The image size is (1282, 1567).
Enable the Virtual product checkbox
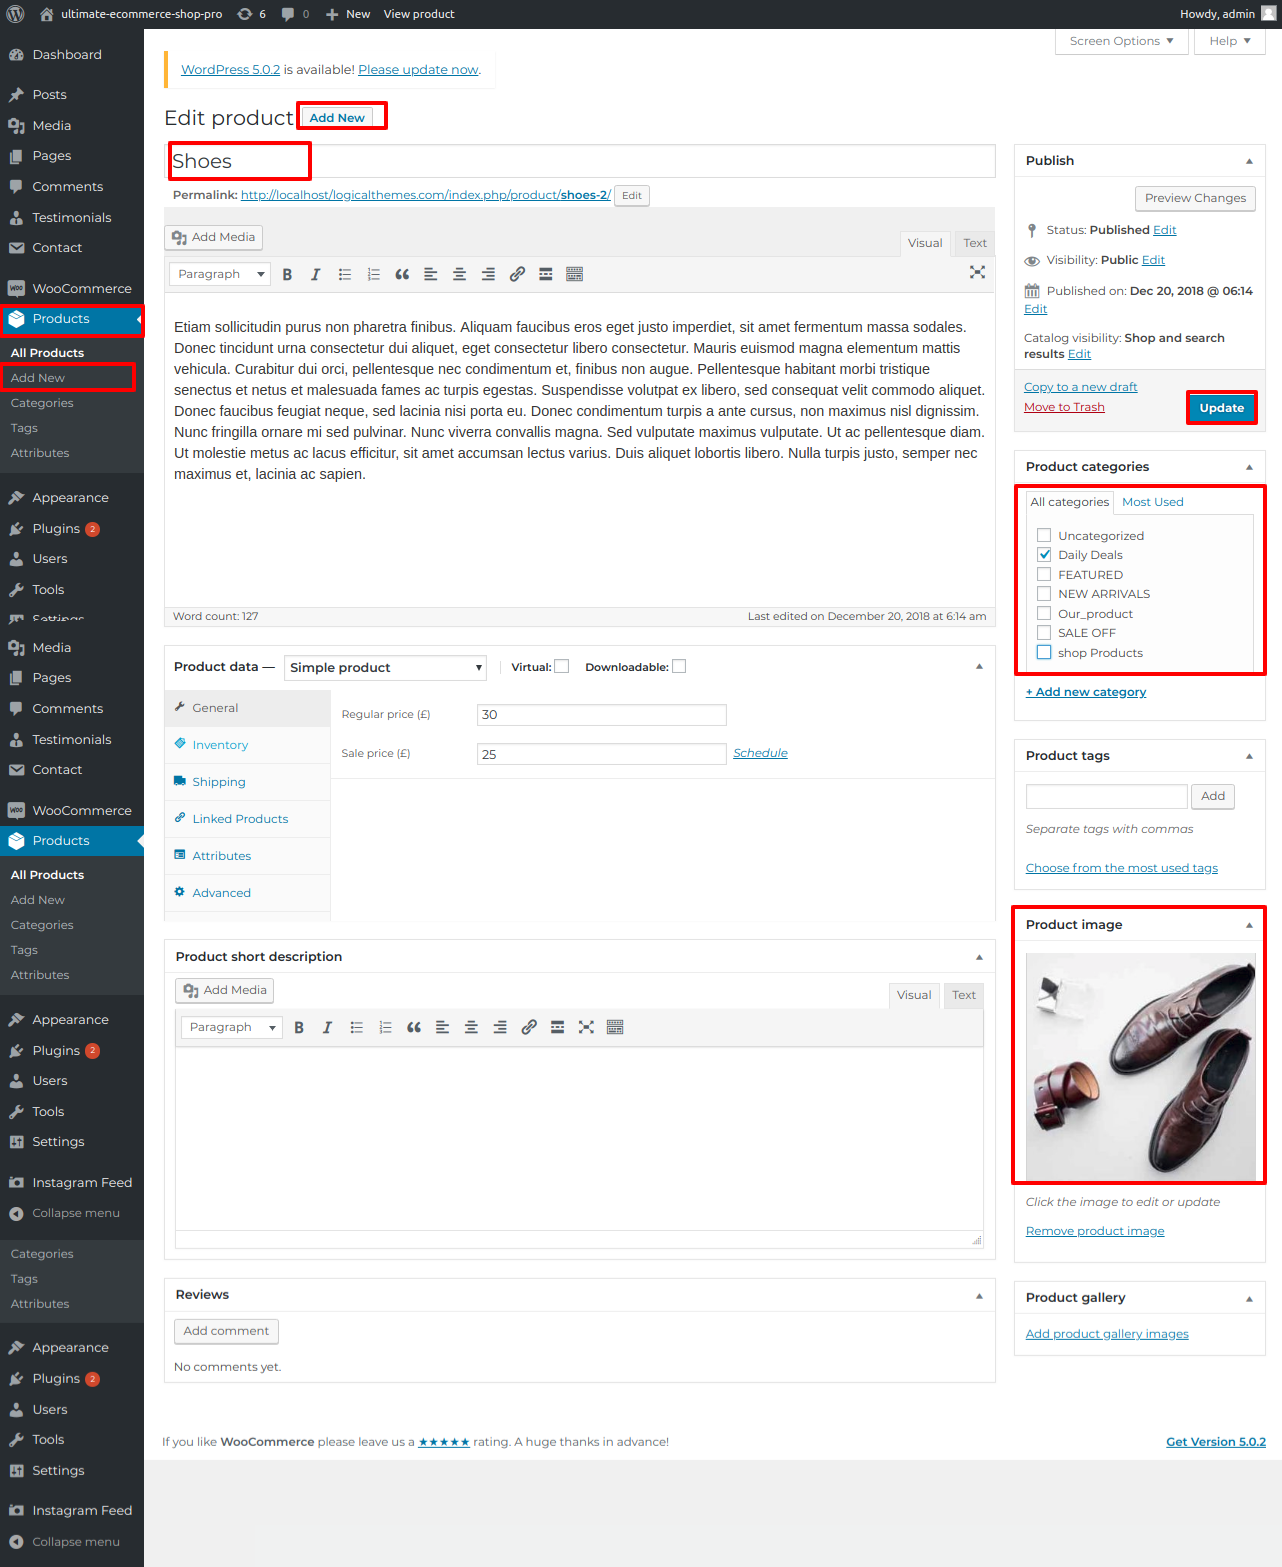[x=562, y=667]
